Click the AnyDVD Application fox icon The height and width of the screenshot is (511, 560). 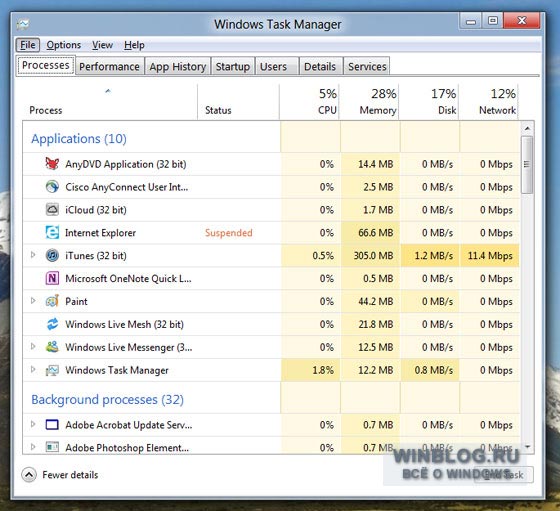(52, 164)
